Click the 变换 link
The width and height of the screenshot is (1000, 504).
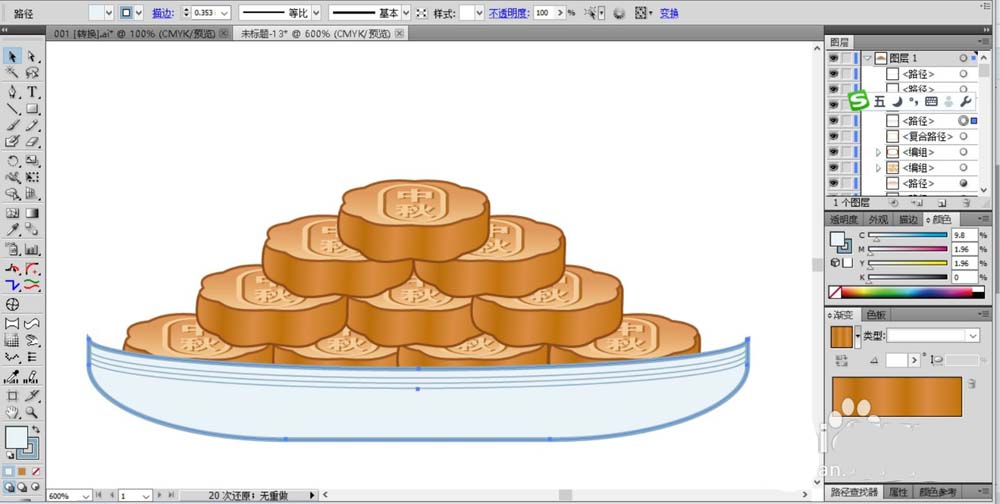[669, 13]
